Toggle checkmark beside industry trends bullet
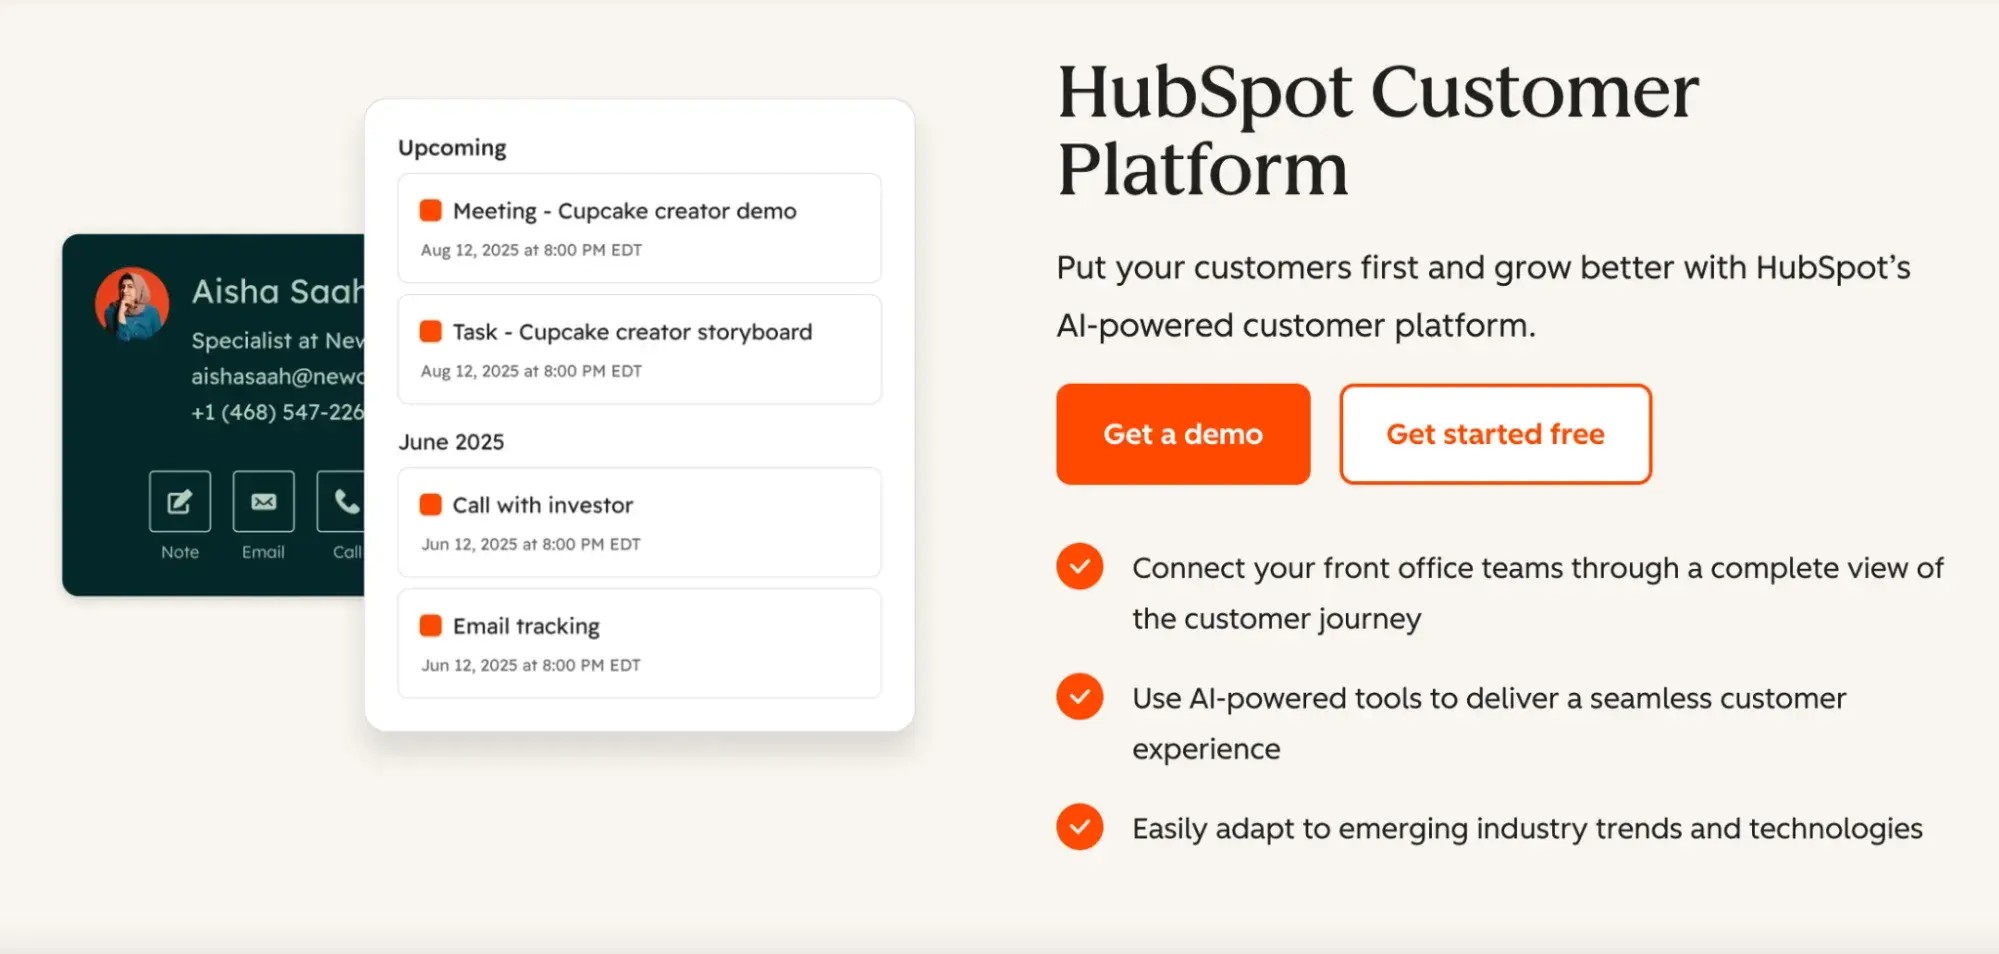Image resolution: width=1999 pixels, height=954 pixels. [x=1080, y=828]
